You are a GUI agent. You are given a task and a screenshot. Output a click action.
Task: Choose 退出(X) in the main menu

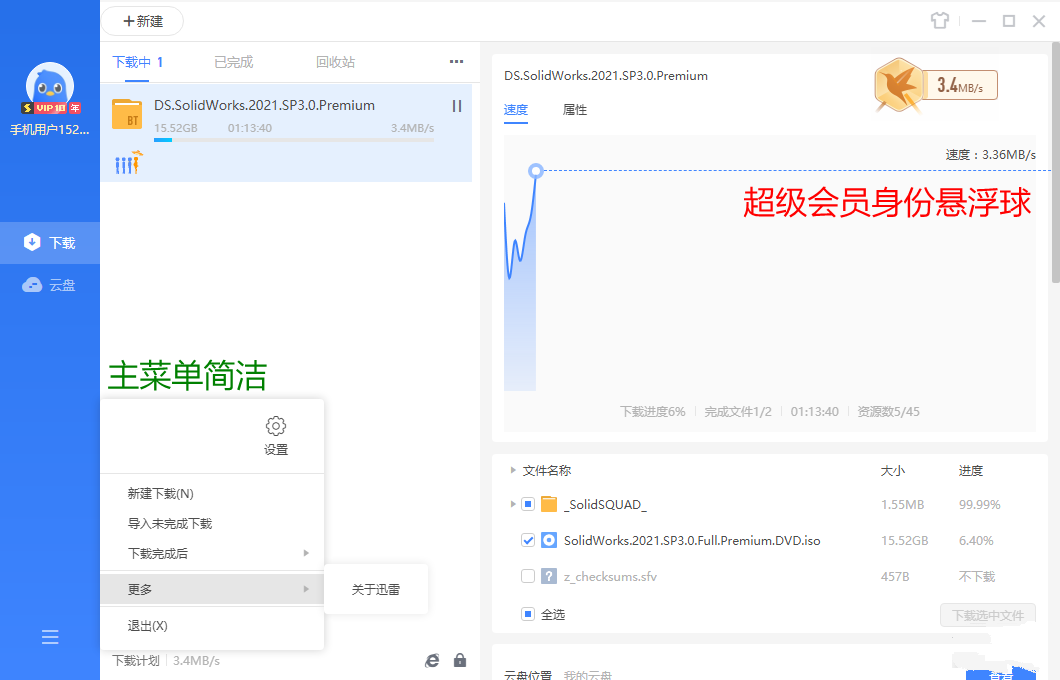coord(147,626)
